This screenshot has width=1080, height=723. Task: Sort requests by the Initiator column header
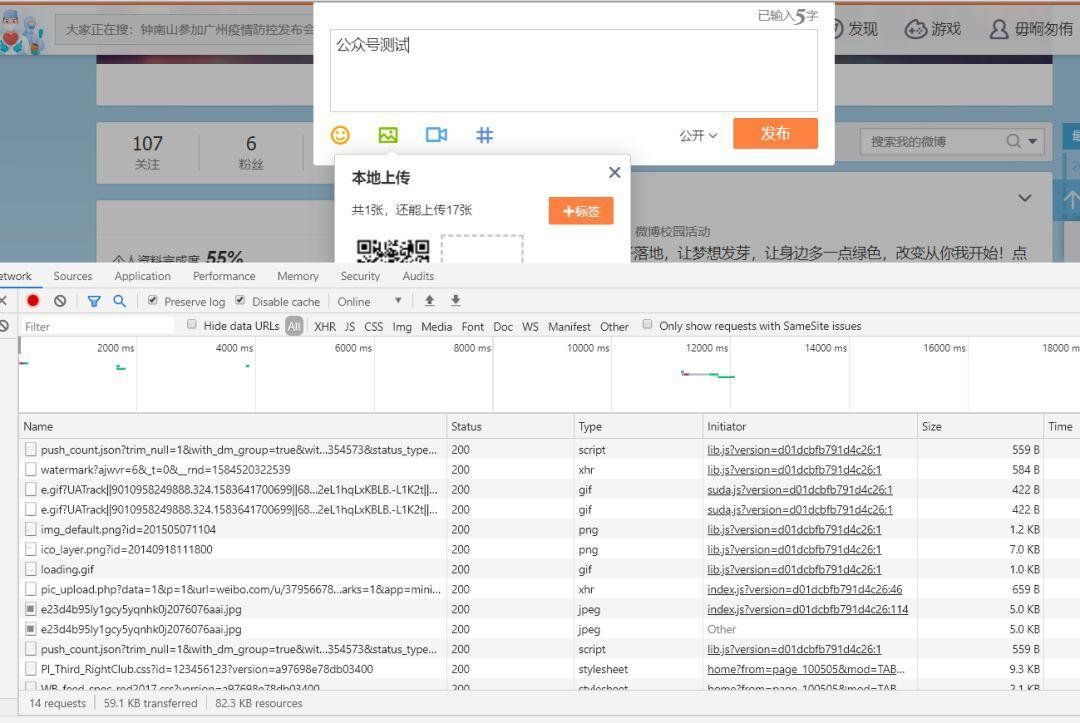[x=810, y=426]
